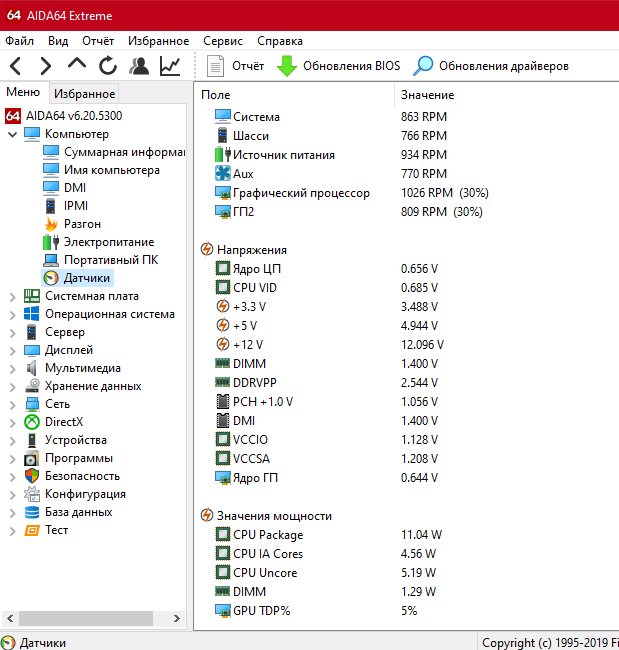
Task: Expand the Операционная система node
Action: (x=12, y=314)
